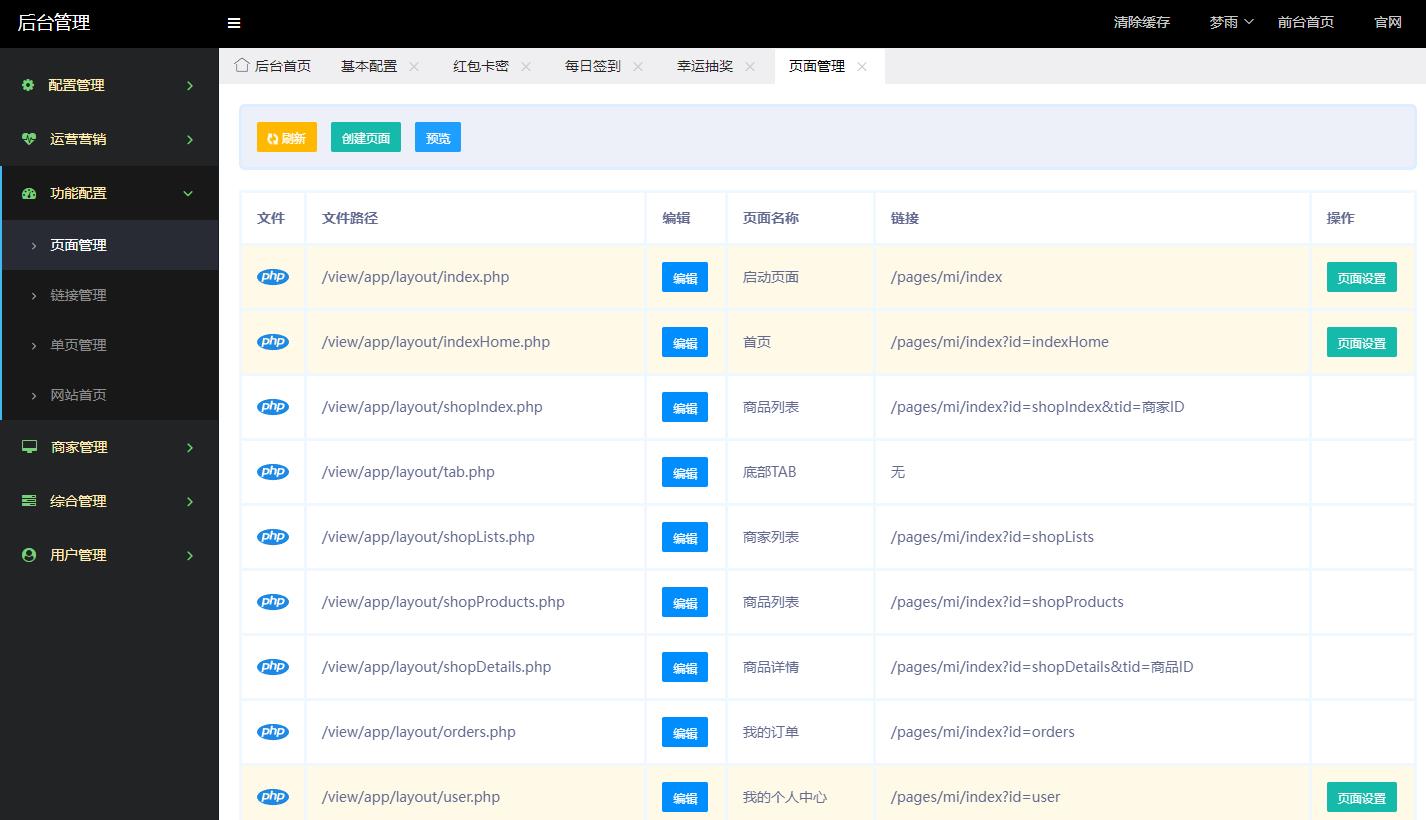The image size is (1426, 820).
Task: Click the 商家管理 monitor icon
Action: tap(29, 447)
